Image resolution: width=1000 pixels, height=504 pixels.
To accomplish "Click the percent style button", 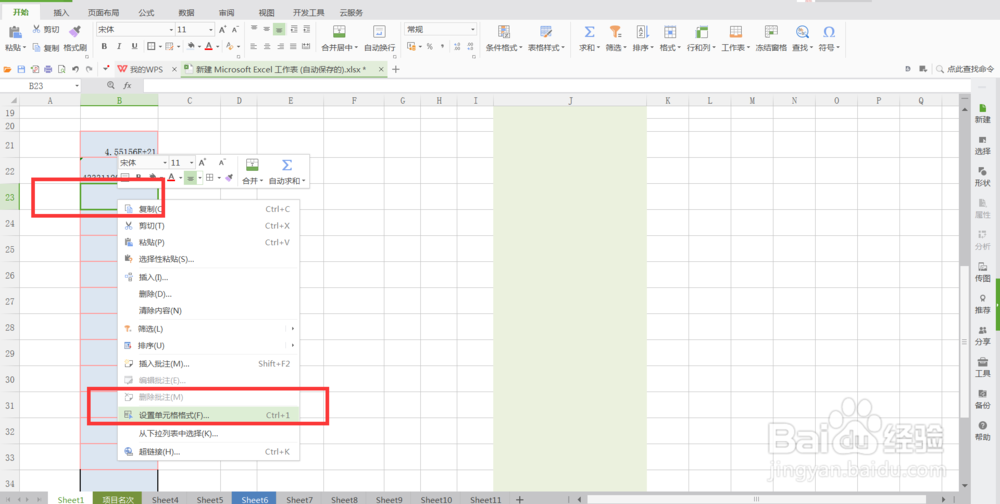I will pos(429,47).
